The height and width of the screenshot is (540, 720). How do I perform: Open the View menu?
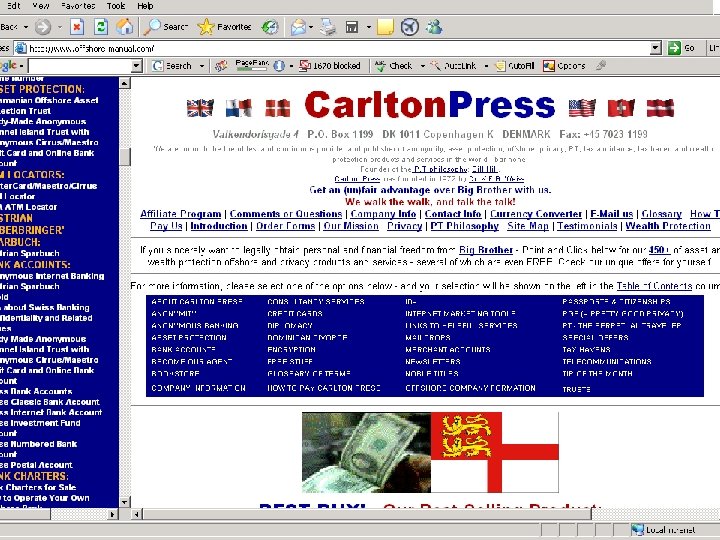(41, 6)
